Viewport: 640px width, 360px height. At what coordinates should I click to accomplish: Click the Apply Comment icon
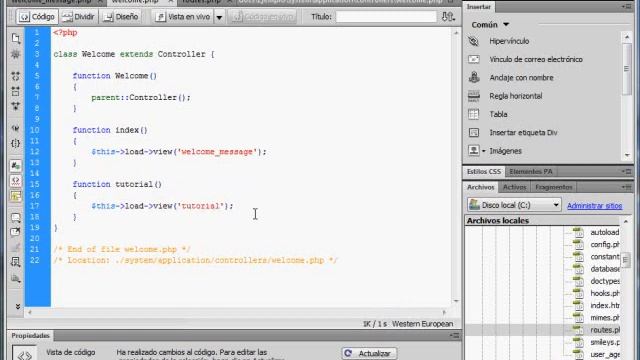tap(16, 218)
